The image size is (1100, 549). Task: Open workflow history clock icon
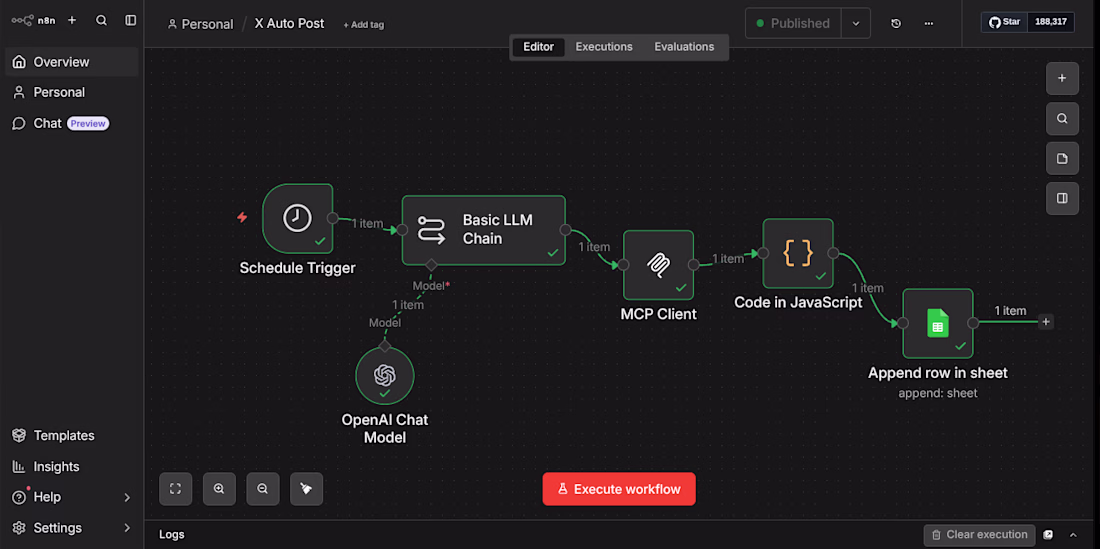896,23
